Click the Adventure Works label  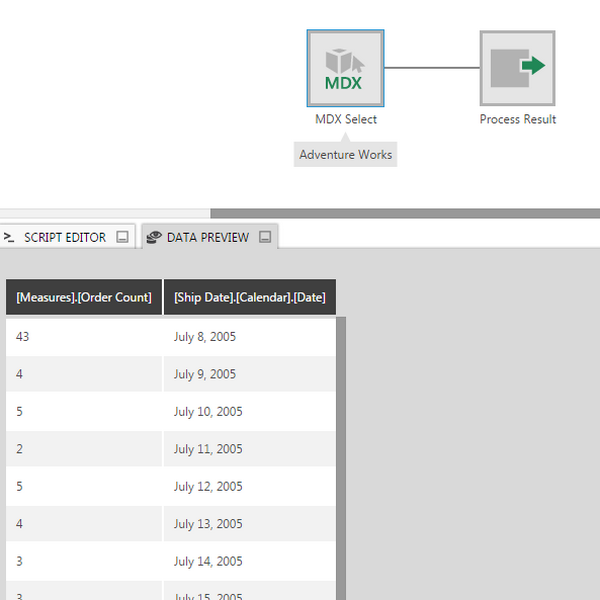[345, 155]
